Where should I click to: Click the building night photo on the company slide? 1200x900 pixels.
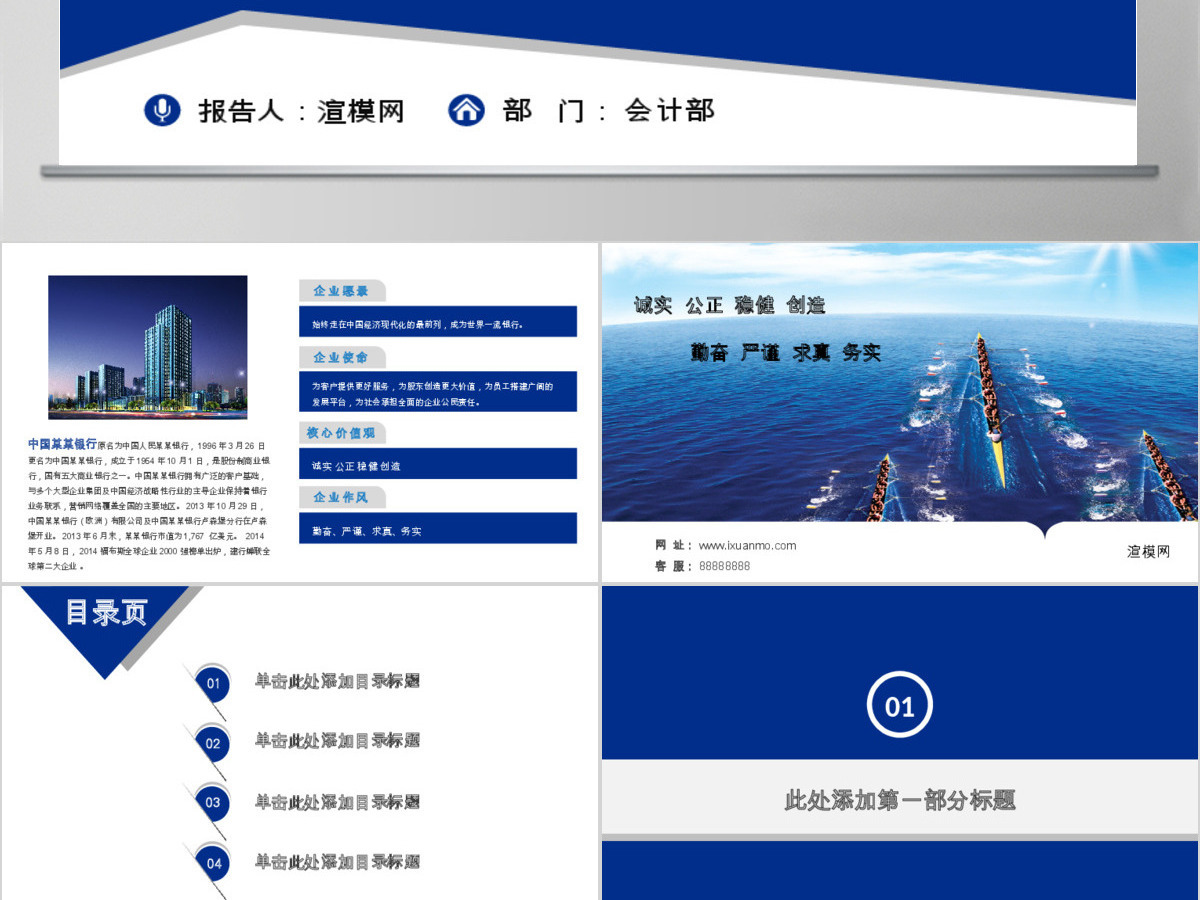[x=148, y=347]
